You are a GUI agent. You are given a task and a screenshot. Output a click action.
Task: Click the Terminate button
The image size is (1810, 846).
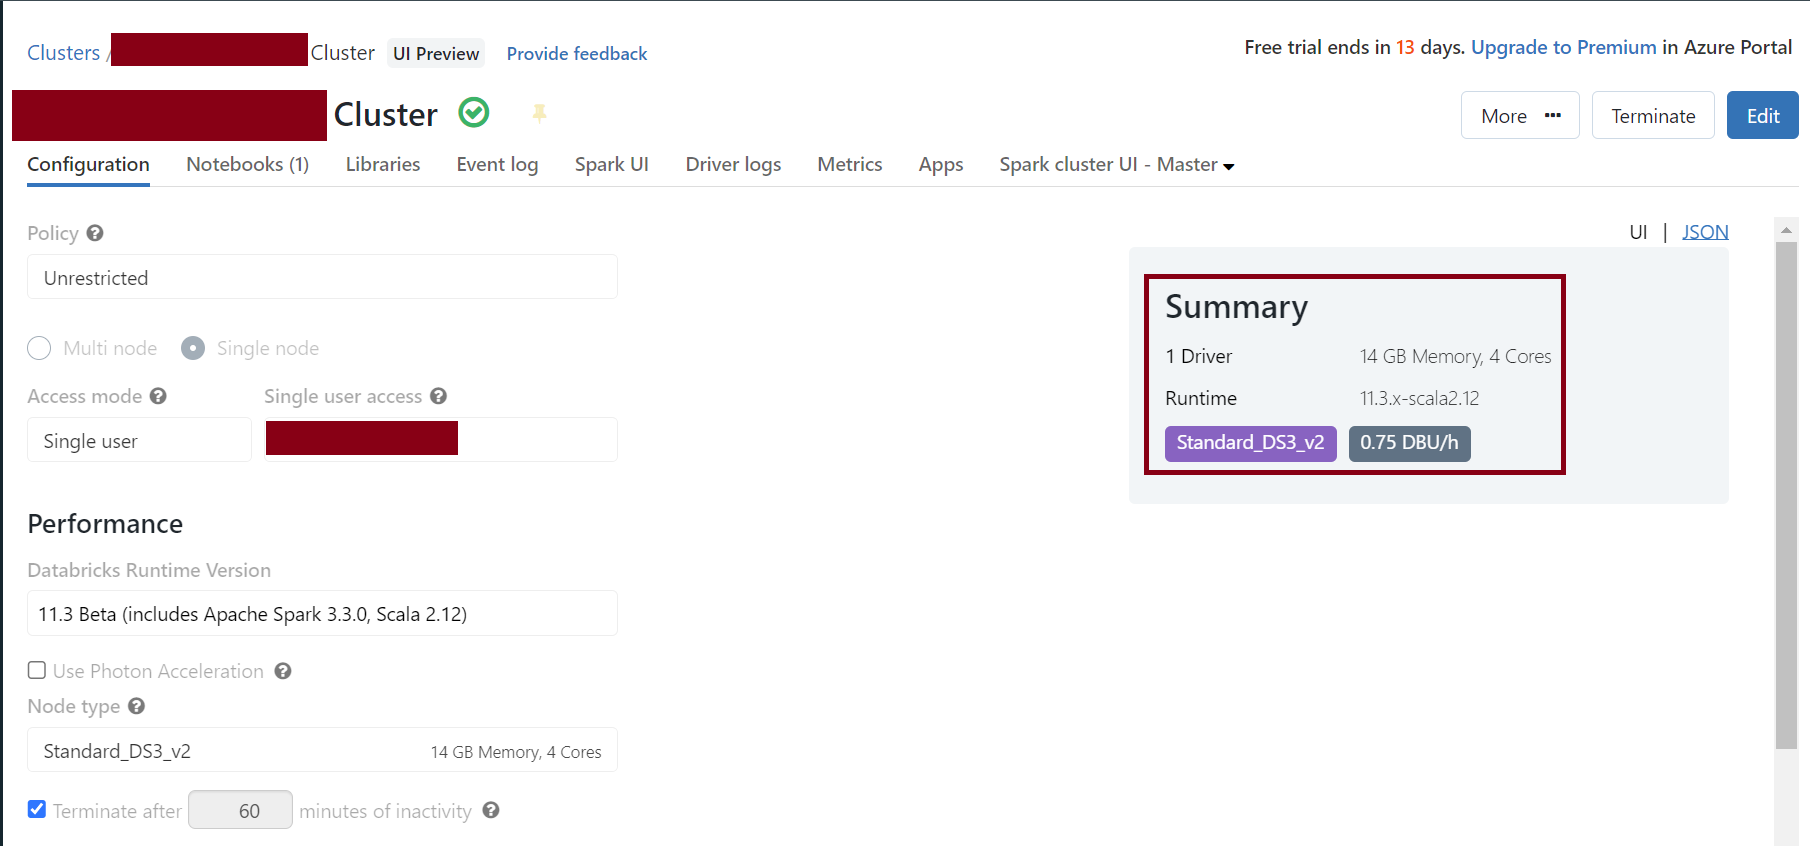coord(1653,115)
